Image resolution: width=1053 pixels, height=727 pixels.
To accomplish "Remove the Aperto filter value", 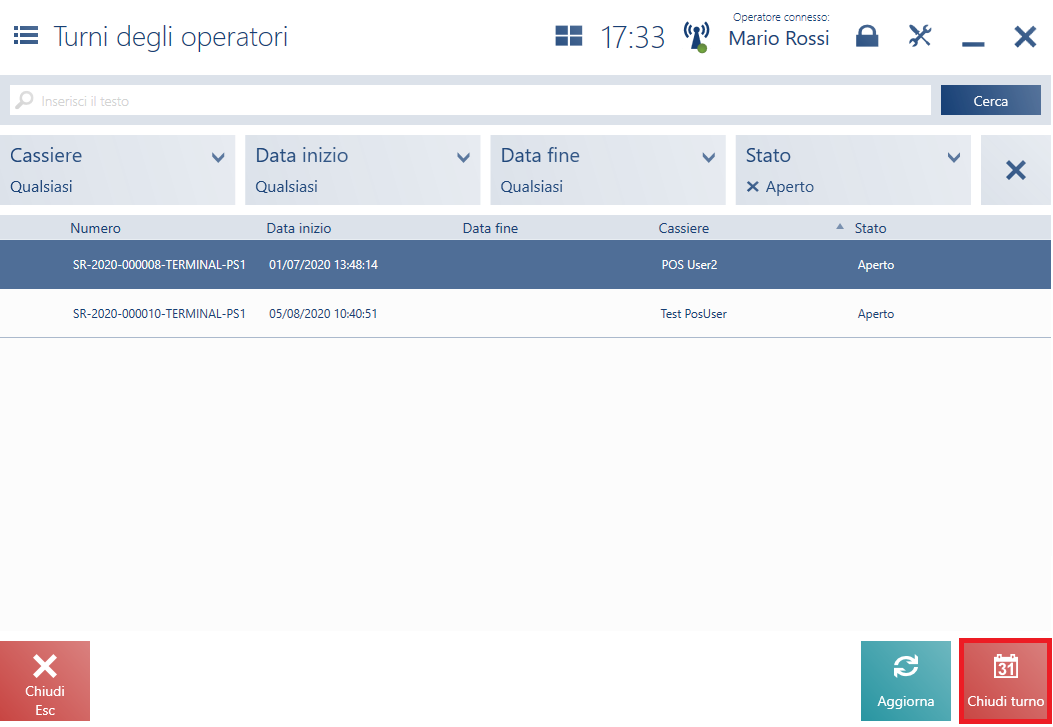I will 753,187.
